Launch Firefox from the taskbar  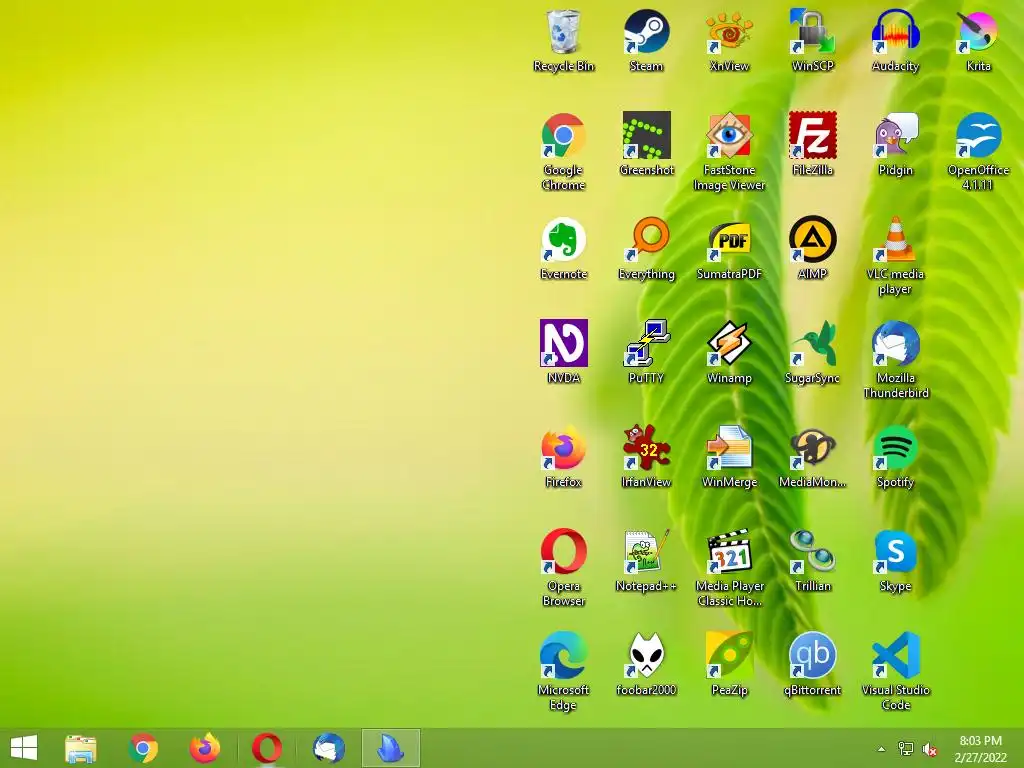tap(205, 748)
